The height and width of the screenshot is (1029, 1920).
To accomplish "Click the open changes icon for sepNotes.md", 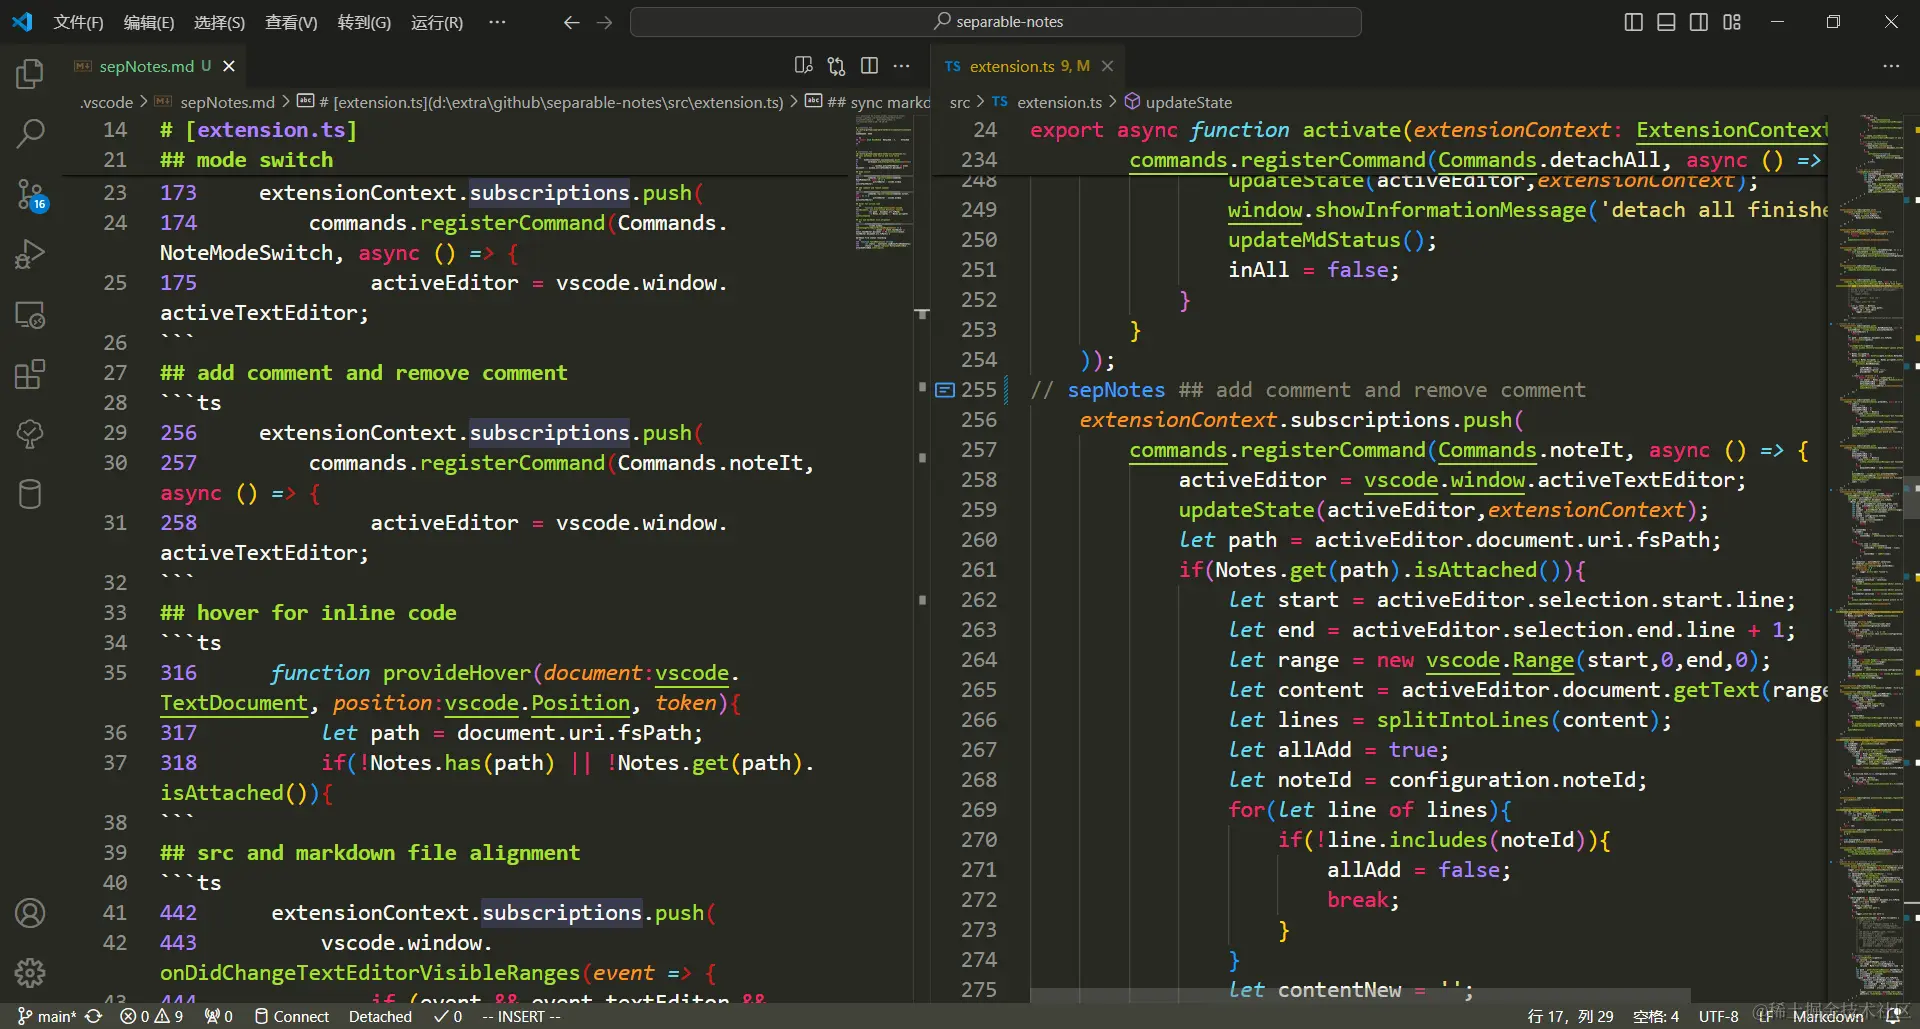I will [x=836, y=66].
